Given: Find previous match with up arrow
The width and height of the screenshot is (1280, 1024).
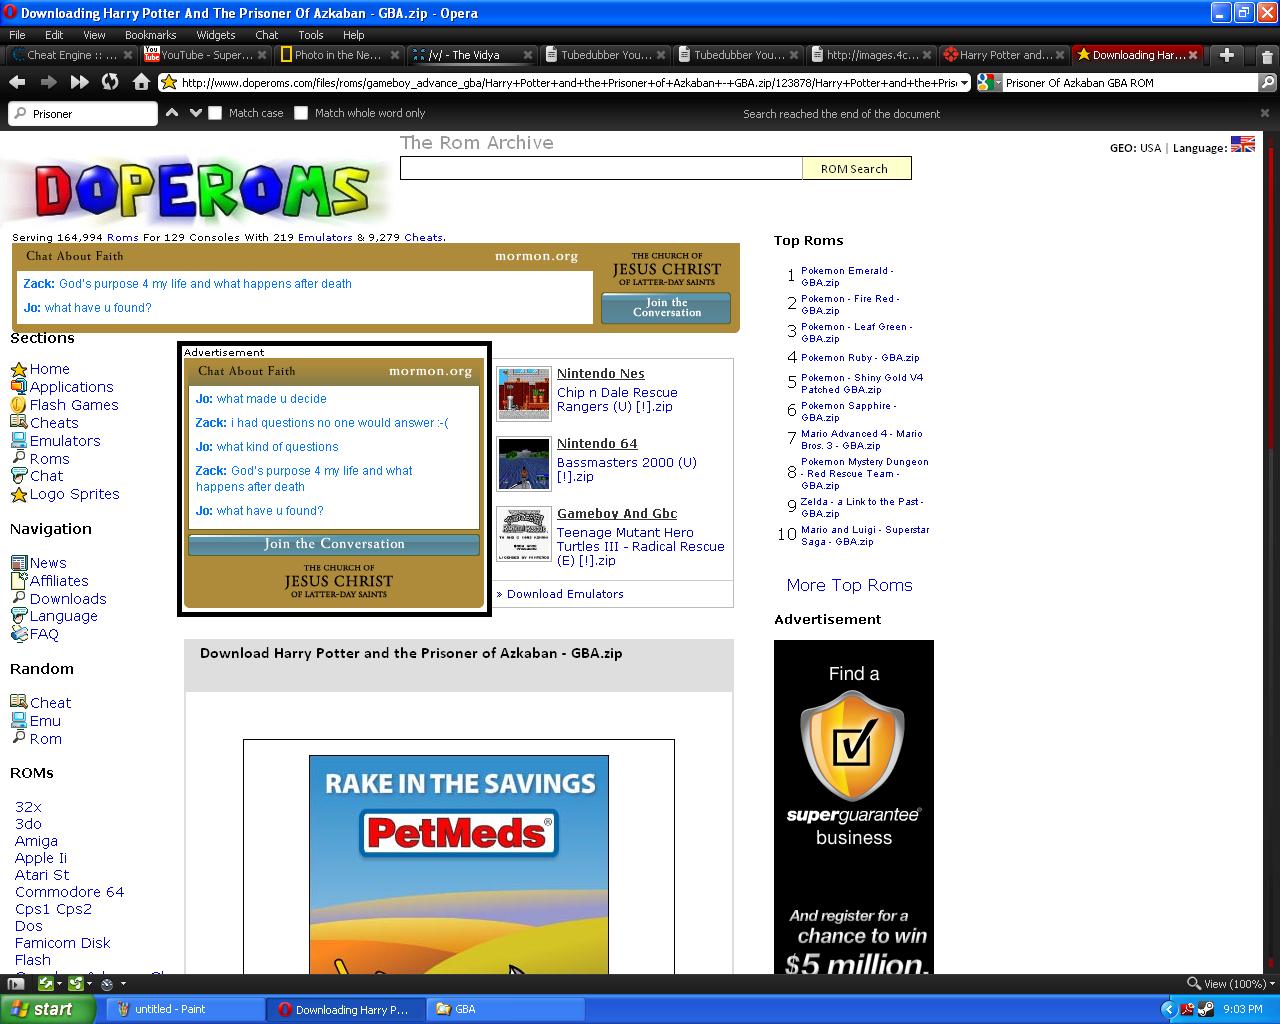Looking at the screenshot, I should pos(172,113).
